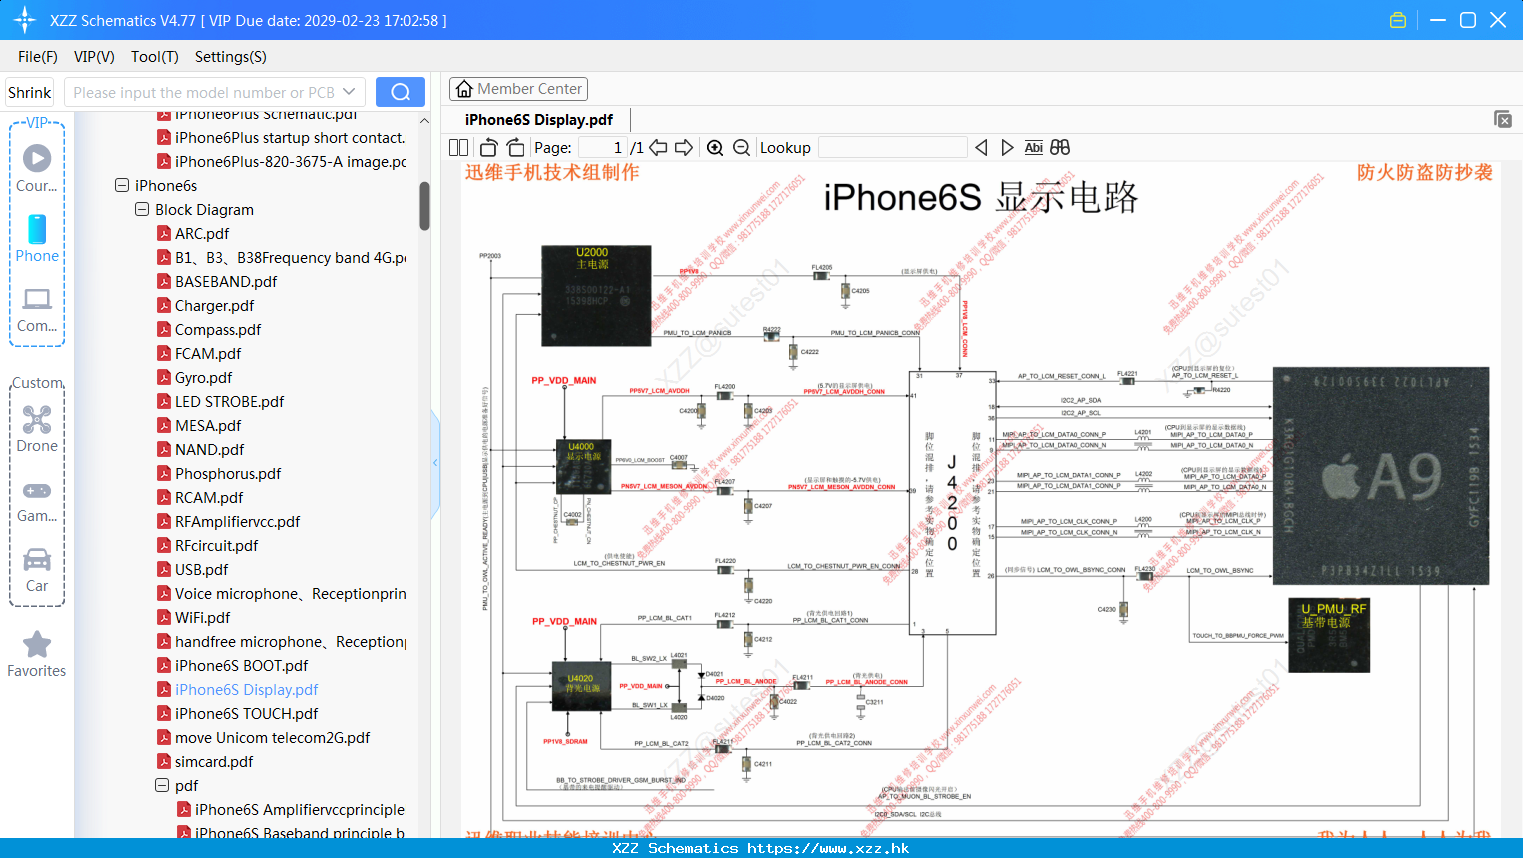Click the blue search button

tap(400, 92)
